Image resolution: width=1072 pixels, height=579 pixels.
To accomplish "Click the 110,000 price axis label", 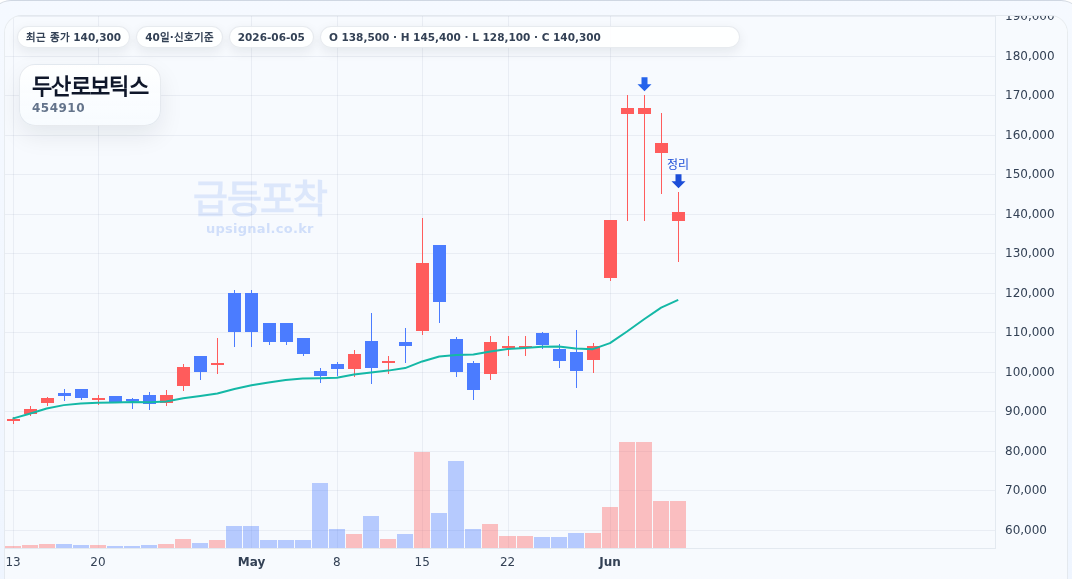I will 1030,332.
